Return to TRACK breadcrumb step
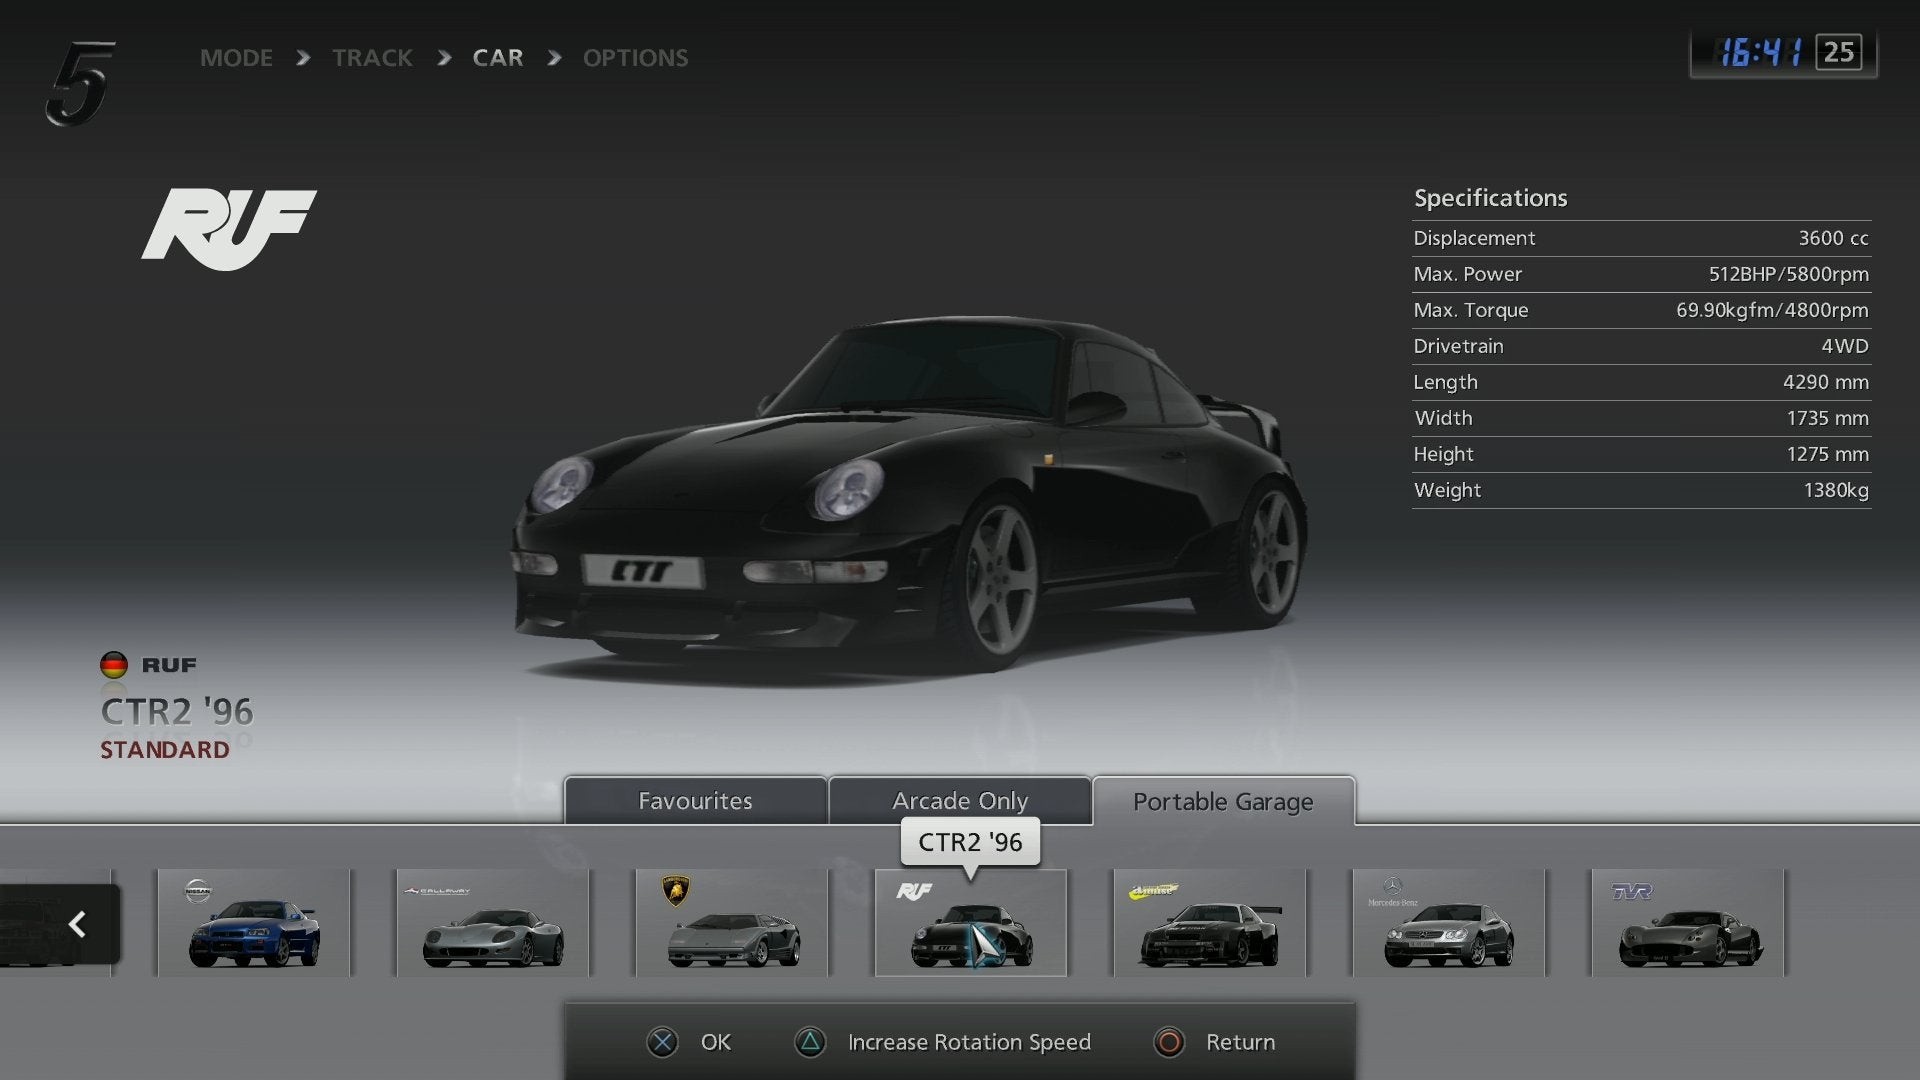Image resolution: width=1920 pixels, height=1080 pixels. coord(372,58)
